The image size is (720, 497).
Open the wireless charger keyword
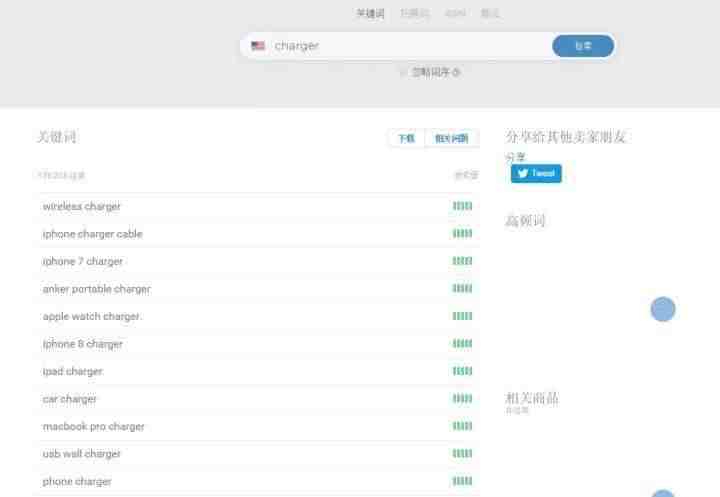click(82, 207)
